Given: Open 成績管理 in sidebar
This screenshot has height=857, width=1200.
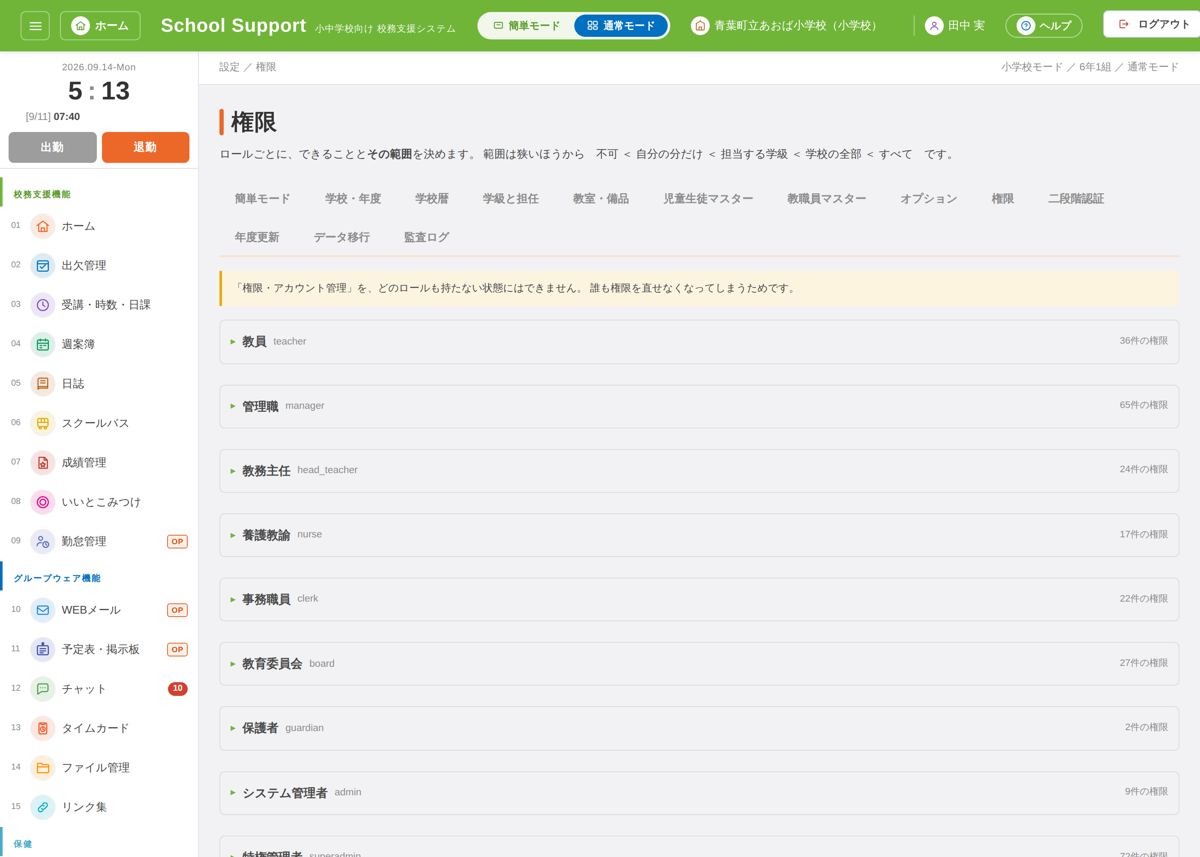Looking at the screenshot, I should [x=99, y=463].
